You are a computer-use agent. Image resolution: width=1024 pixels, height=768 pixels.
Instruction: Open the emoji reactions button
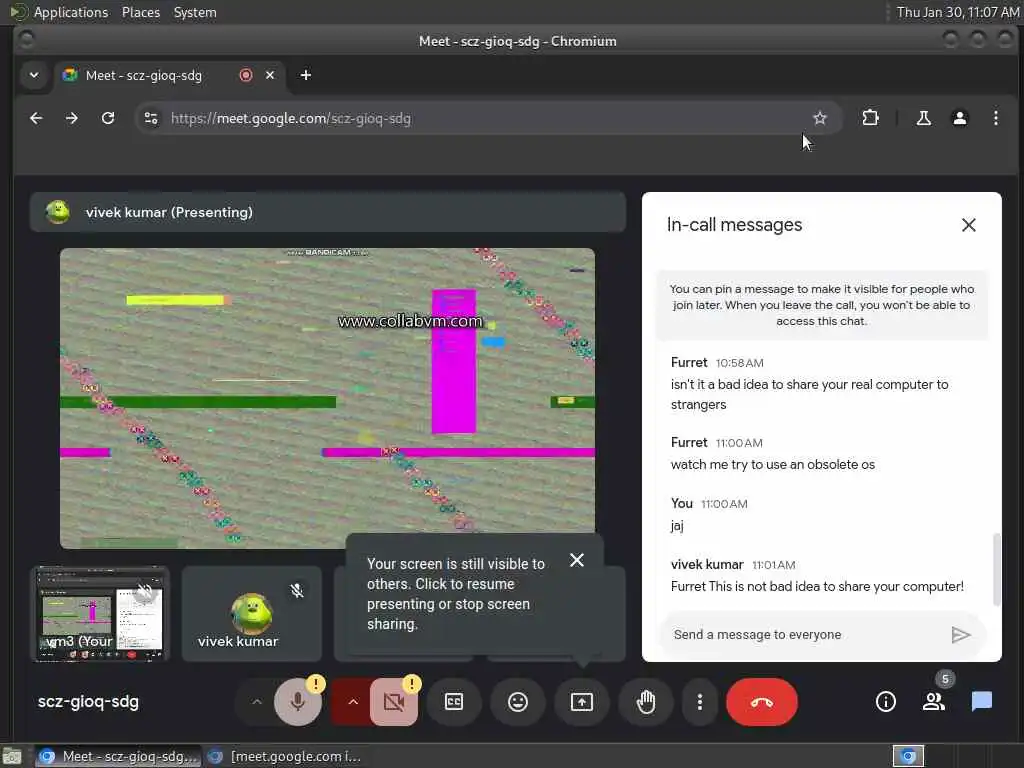click(518, 702)
